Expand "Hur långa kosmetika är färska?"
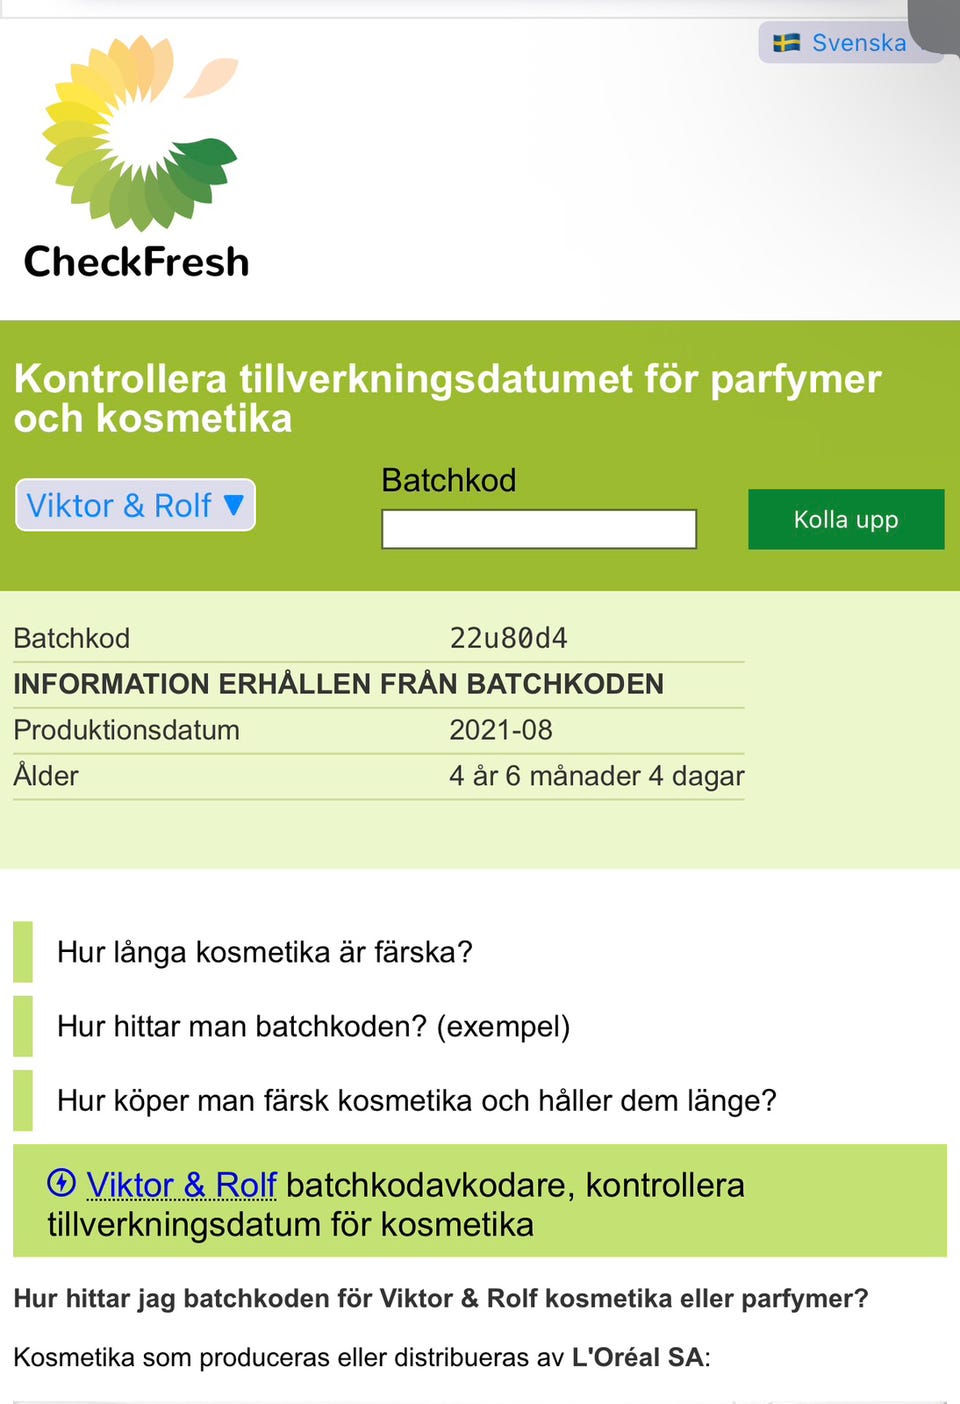The image size is (960, 1404). (264, 952)
